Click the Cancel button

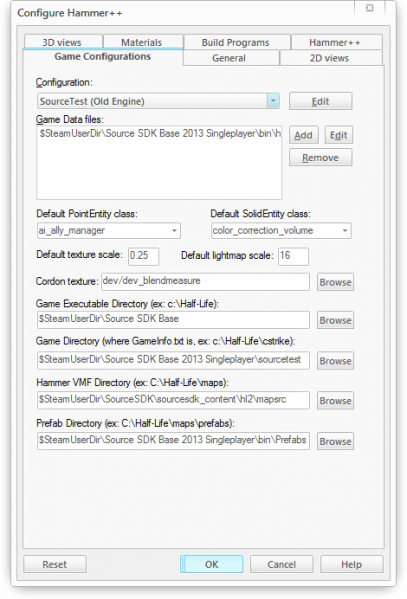282,564
